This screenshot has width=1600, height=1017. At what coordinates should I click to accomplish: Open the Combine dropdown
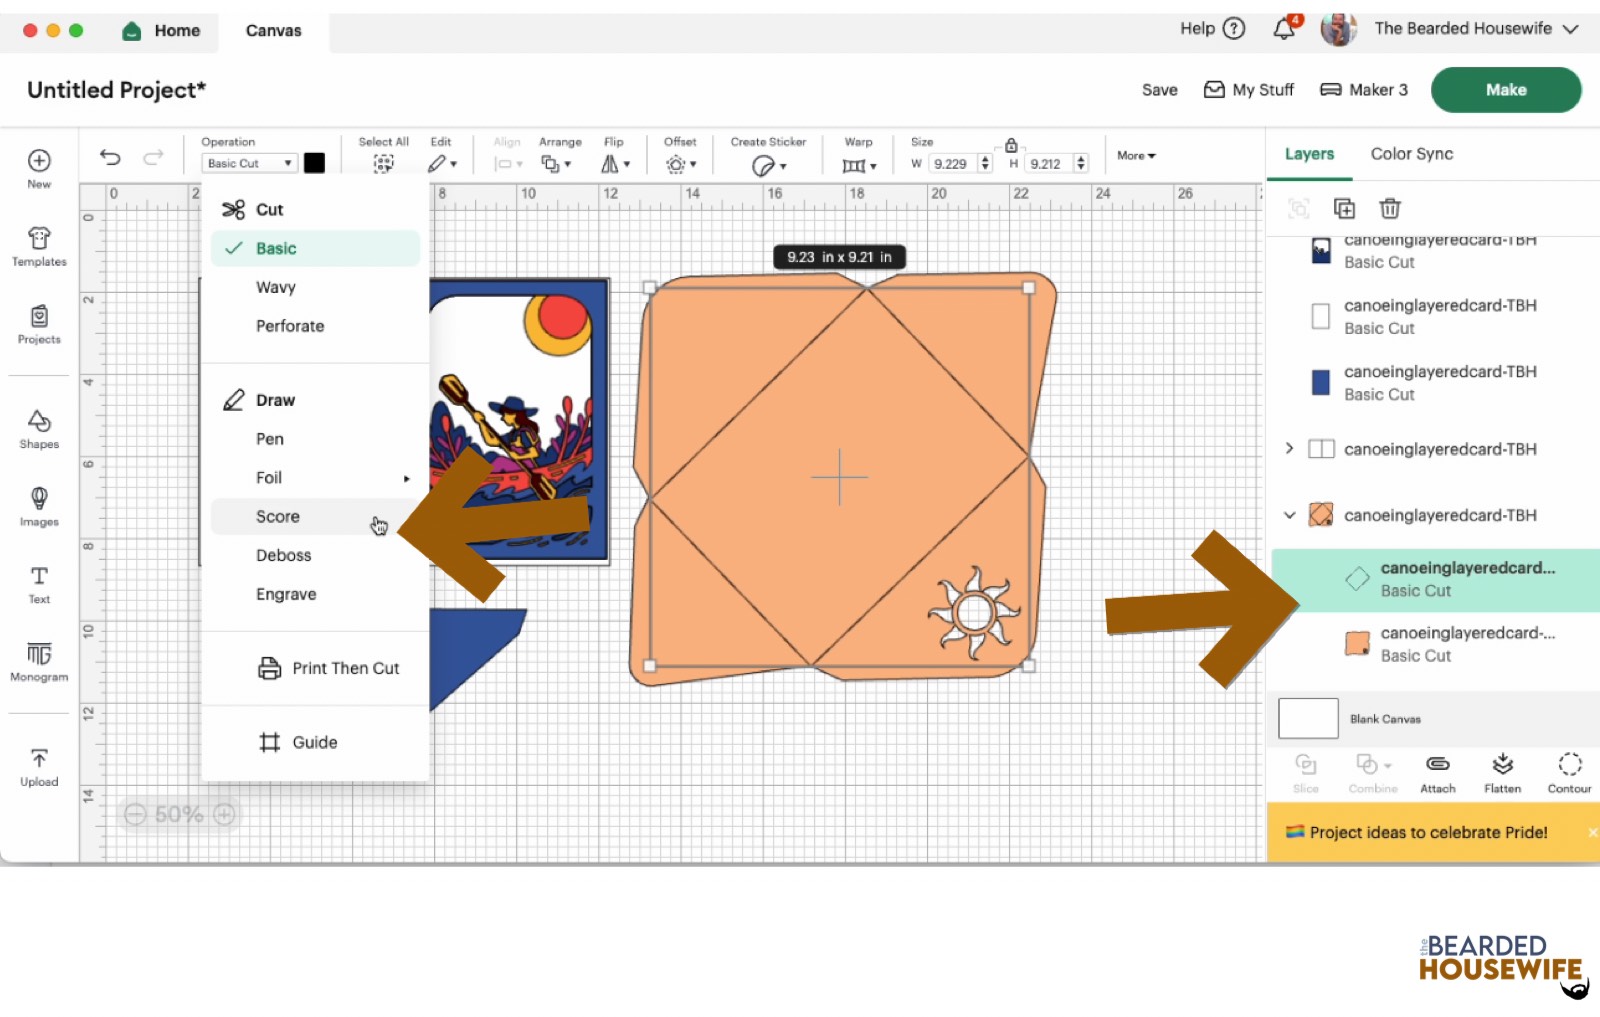click(1373, 774)
